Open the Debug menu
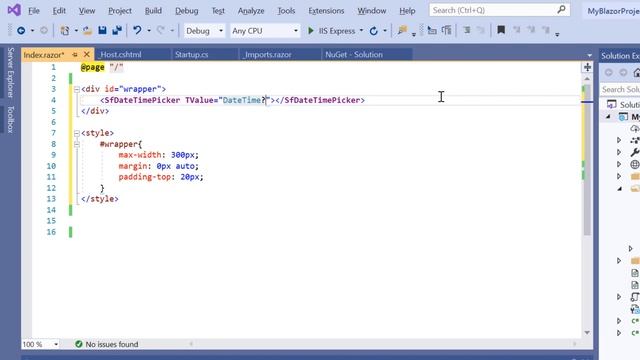 pyautogui.click(x=187, y=11)
